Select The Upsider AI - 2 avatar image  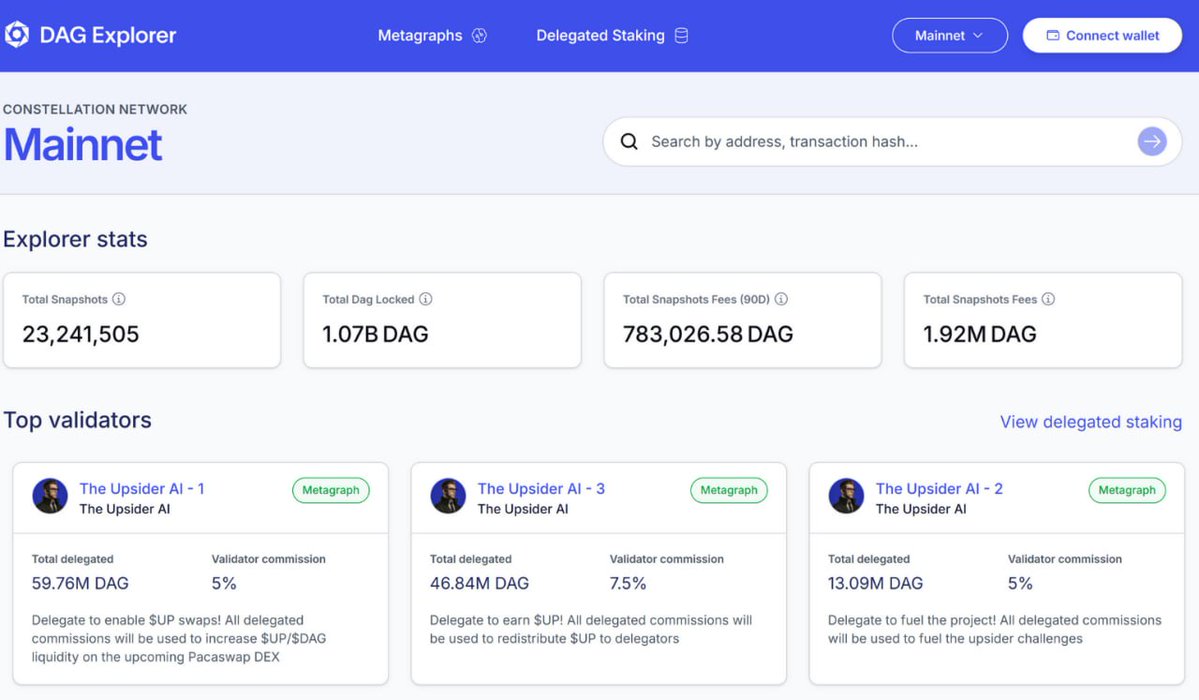pyautogui.click(x=846, y=496)
